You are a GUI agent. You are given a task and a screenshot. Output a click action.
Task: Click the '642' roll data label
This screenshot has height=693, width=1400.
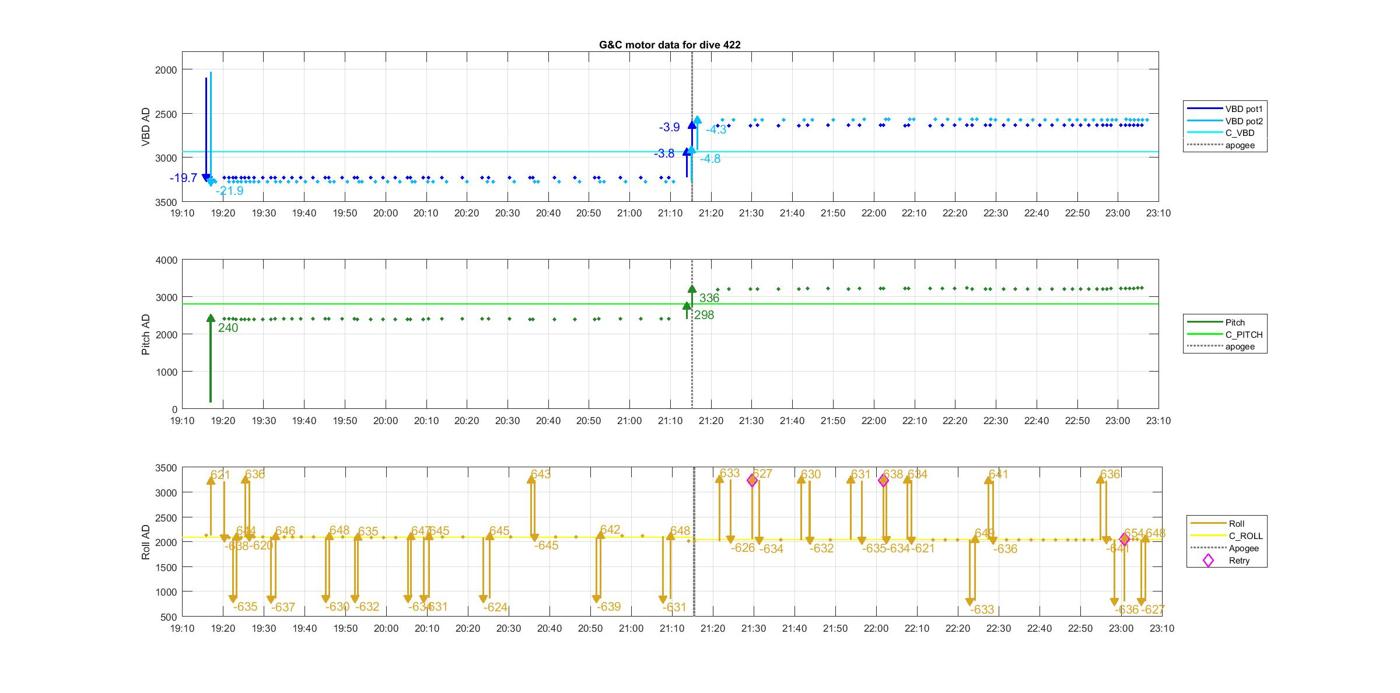610,530
